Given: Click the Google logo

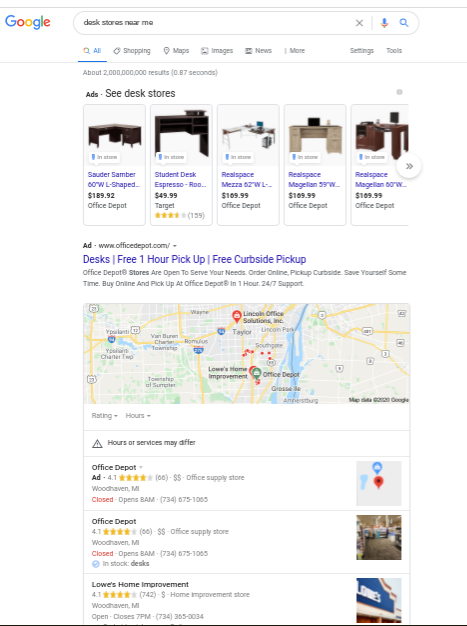Looking at the screenshot, I should (x=28, y=22).
